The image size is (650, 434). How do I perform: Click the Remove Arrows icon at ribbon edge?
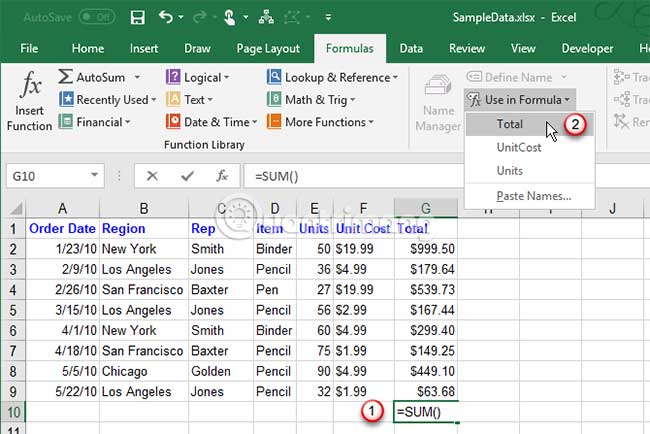pos(621,121)
